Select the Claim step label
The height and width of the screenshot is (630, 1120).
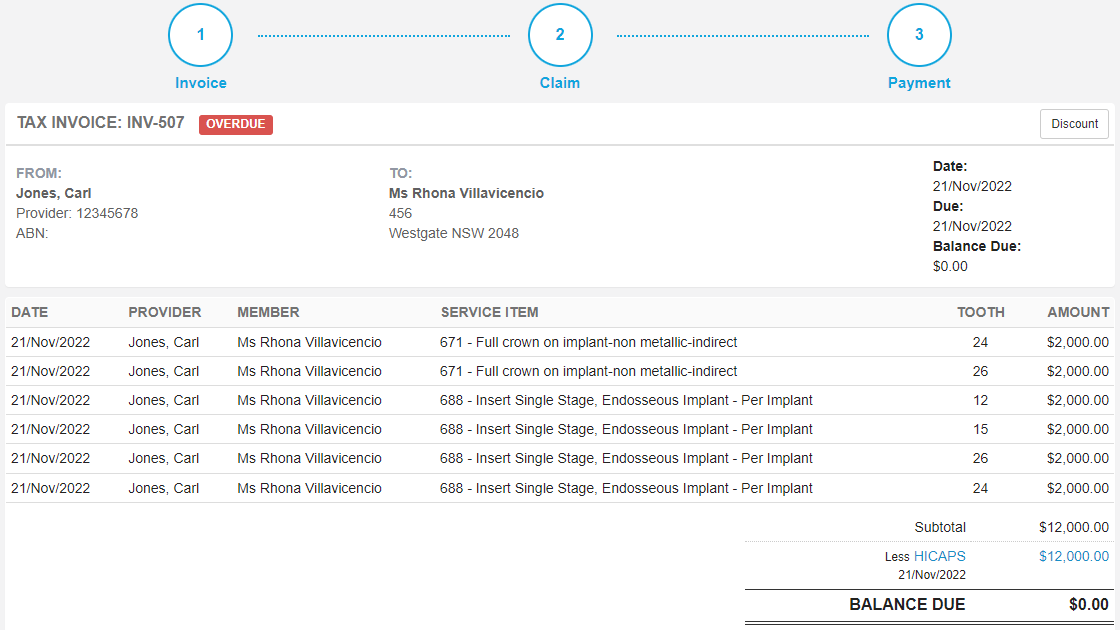click(560, 83)
